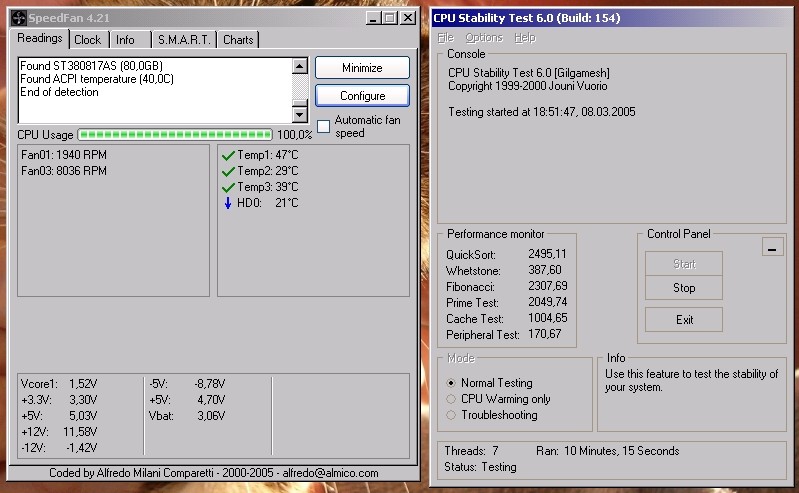Viewport: 799px width, 493px height.
Task: Click the Configure button in SpeedFan
Action: [362, 96]
